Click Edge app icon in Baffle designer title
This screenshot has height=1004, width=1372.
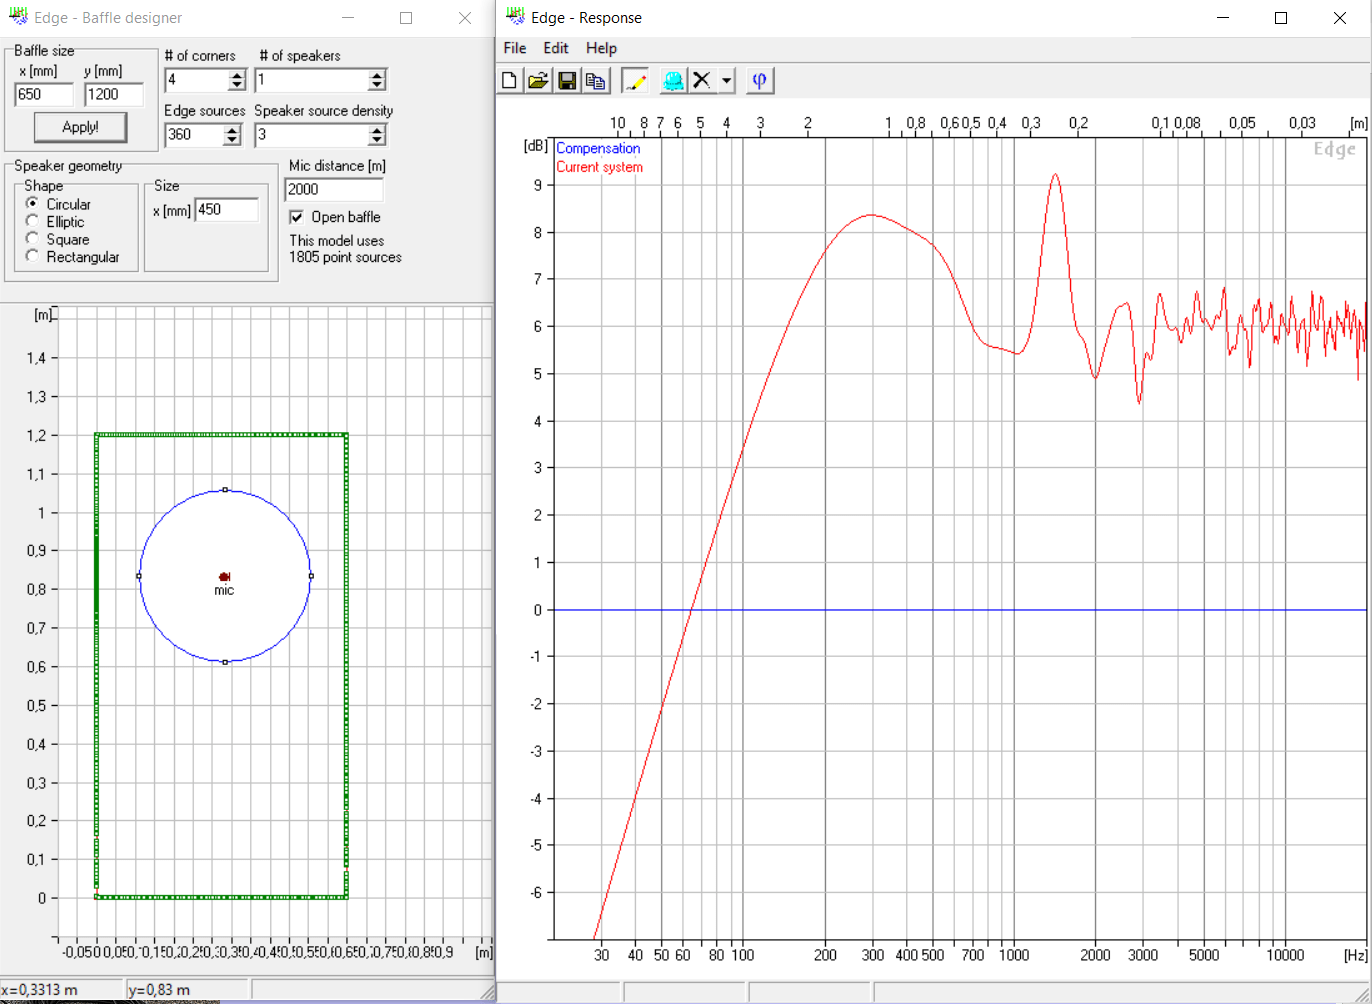tap(18, 17)
